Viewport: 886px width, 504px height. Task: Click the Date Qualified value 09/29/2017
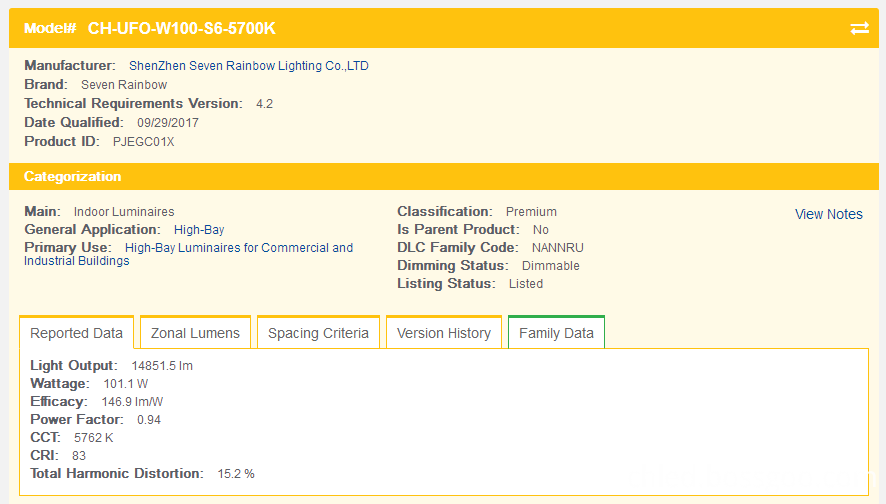[x=168, y=123]
